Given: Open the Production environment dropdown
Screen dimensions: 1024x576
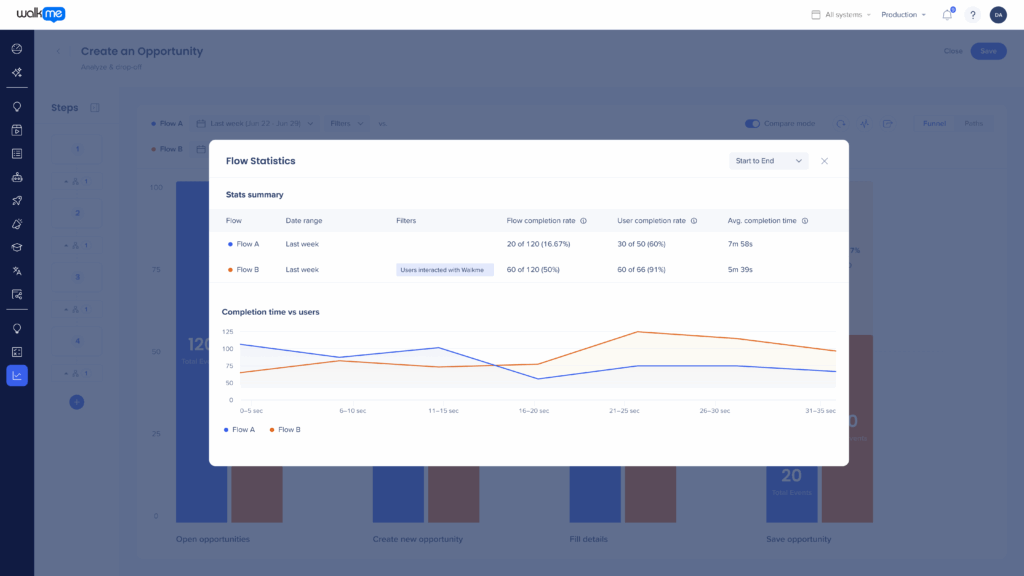Looking at the screenshot, I should [x=903, y=14].
